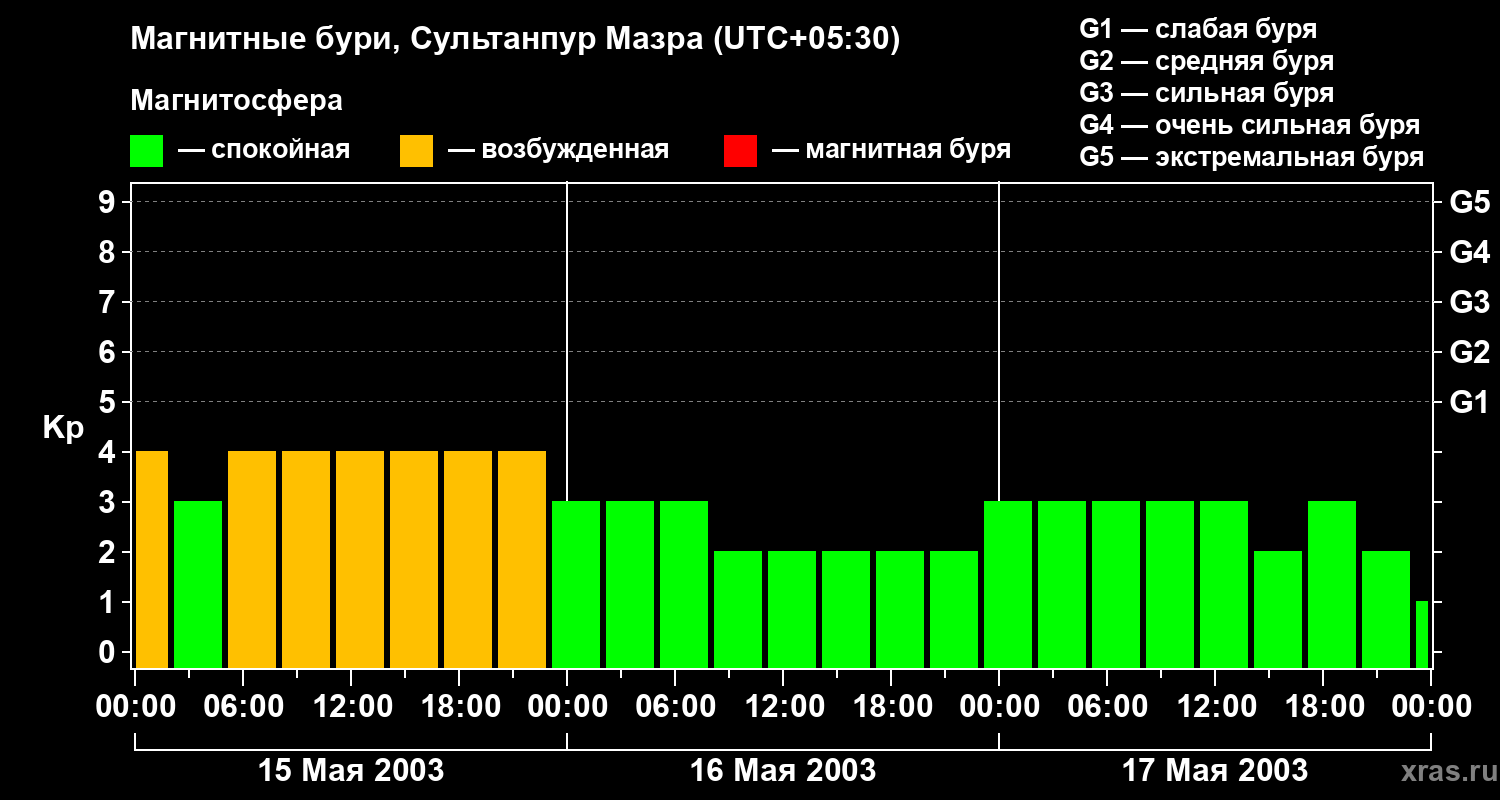Click the chart title "Магнитные бури, Сультанпур Мазра"

click(515, 40)
